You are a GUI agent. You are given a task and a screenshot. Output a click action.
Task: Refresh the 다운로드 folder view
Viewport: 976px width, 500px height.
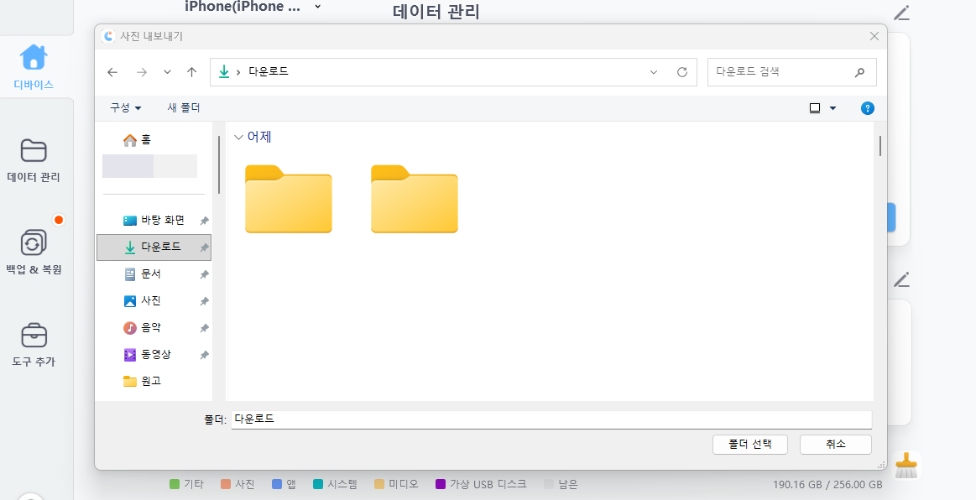pyautogui.click(x=682, y=72)
